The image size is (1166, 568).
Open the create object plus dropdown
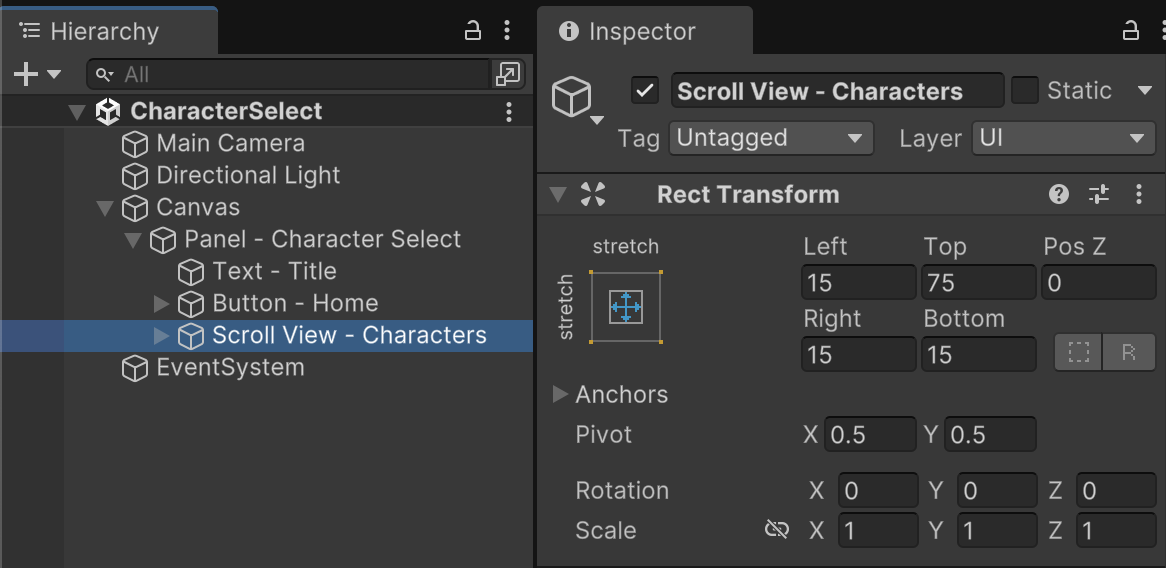[x=37, y=74]
